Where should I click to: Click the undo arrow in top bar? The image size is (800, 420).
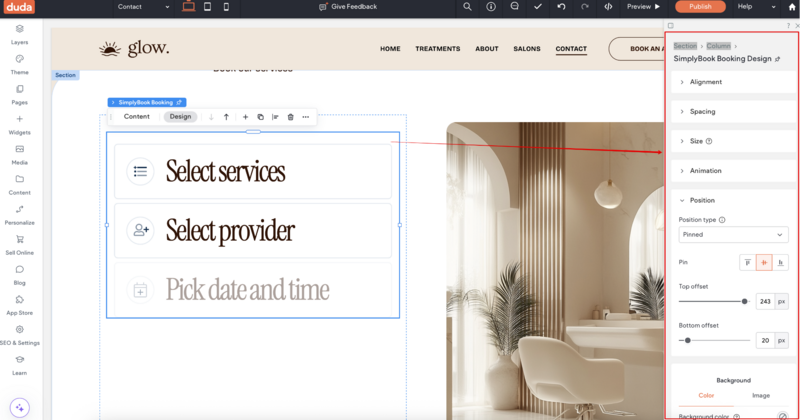point(561,7)
